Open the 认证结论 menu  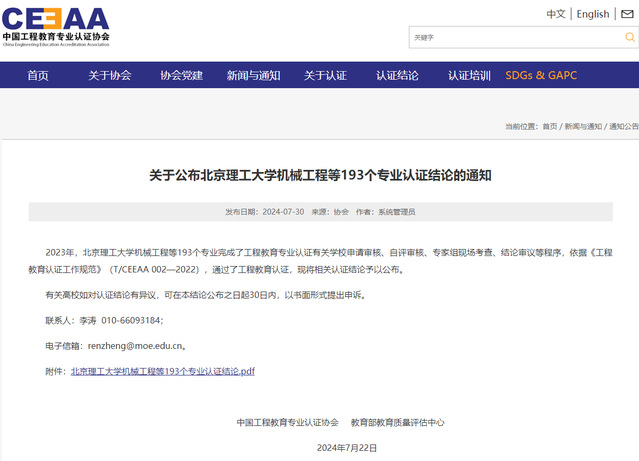pos(397,75)
